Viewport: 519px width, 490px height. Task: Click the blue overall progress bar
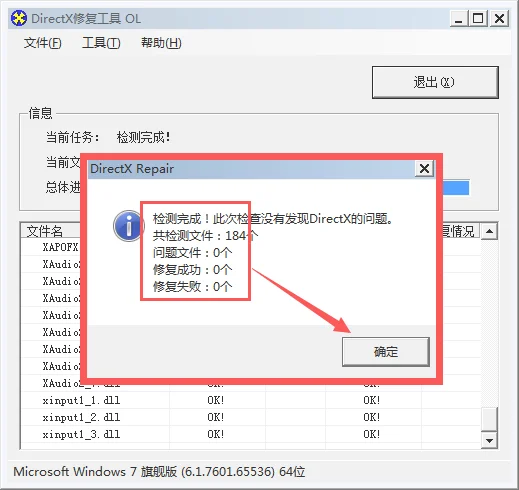pyautogui.click(x=455, y=188)
